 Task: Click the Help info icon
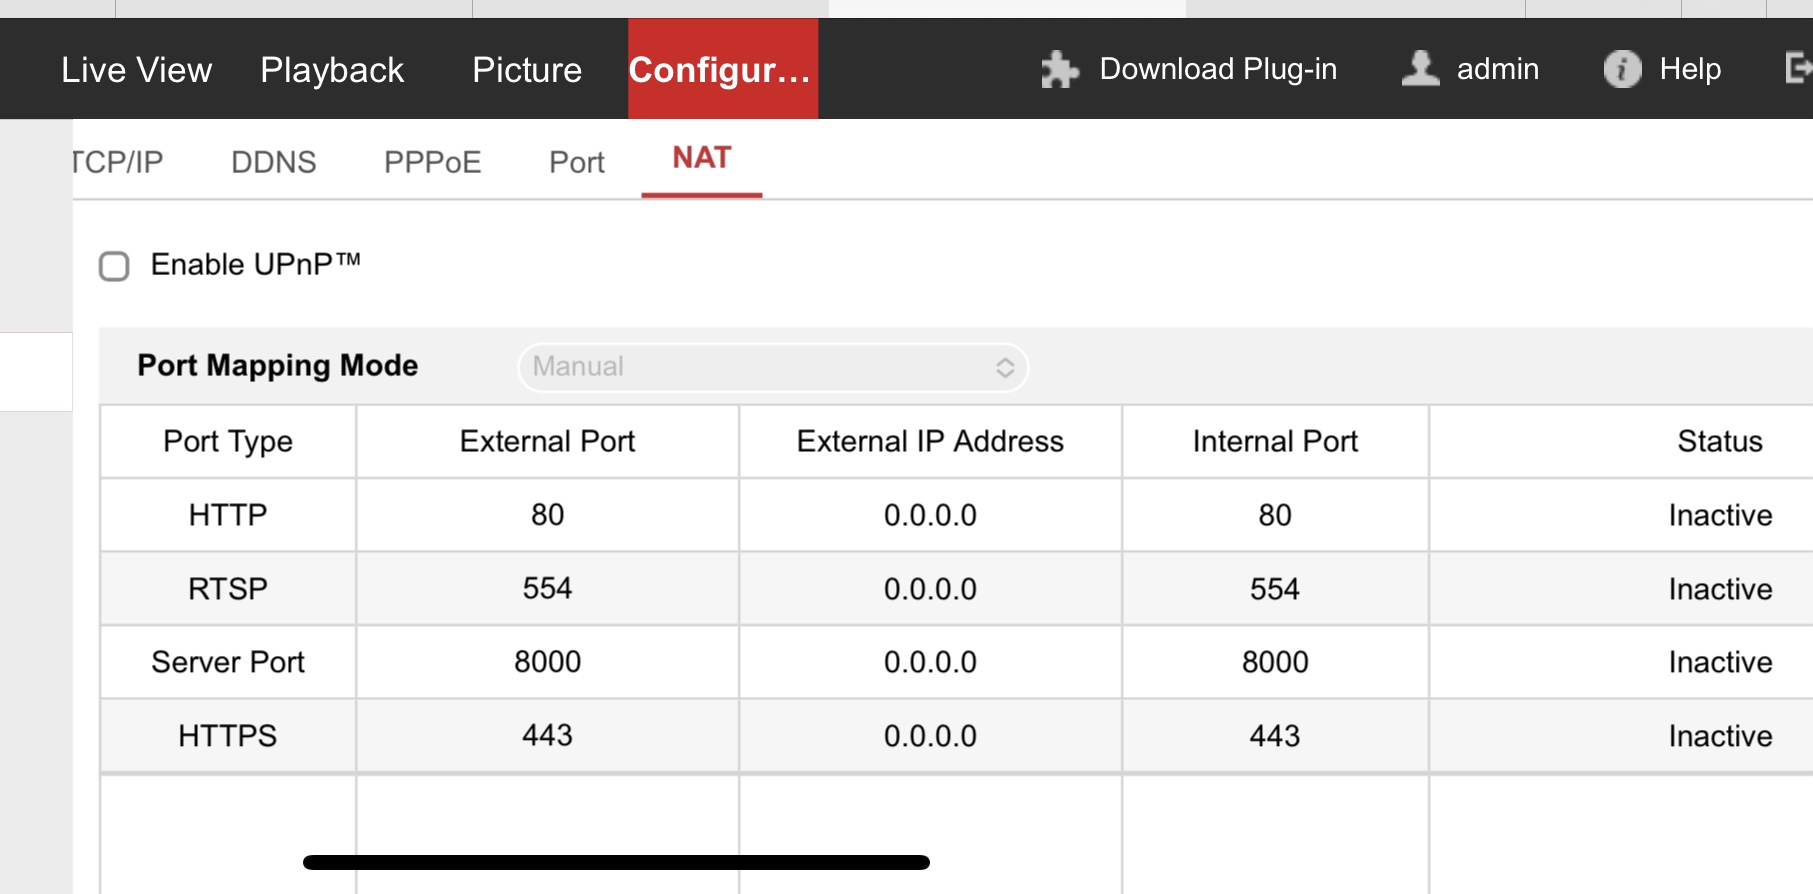pos(1622,69)
